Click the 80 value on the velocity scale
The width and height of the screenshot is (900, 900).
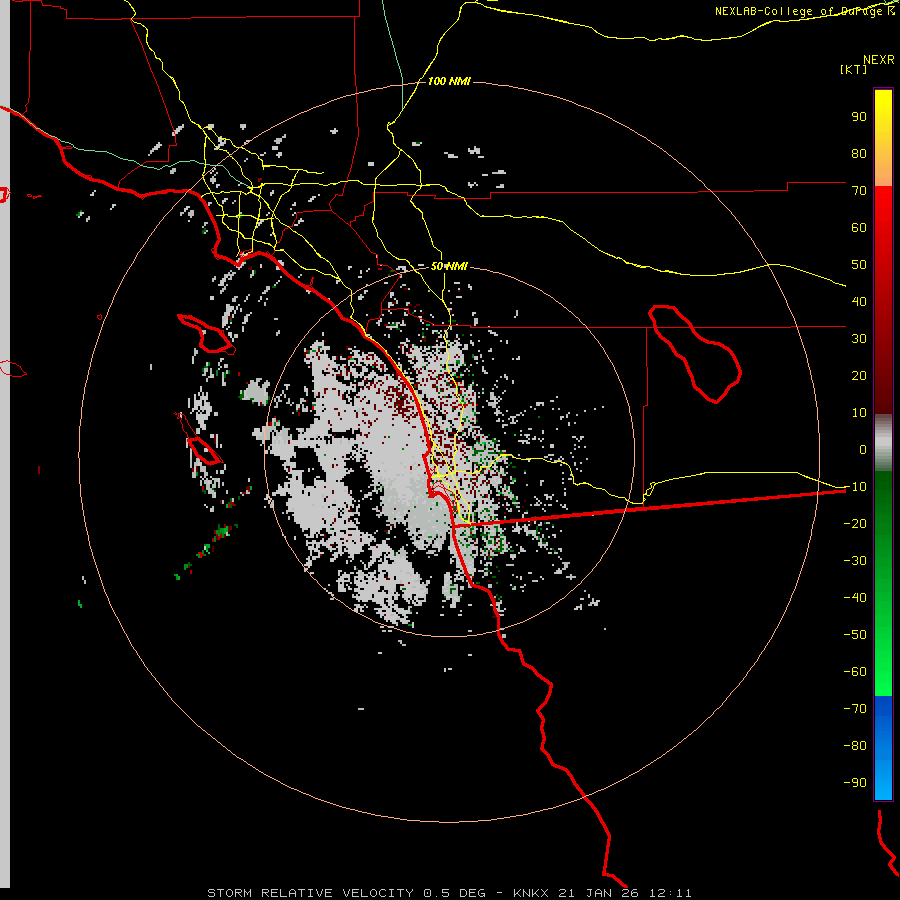(x=859, y=153)
